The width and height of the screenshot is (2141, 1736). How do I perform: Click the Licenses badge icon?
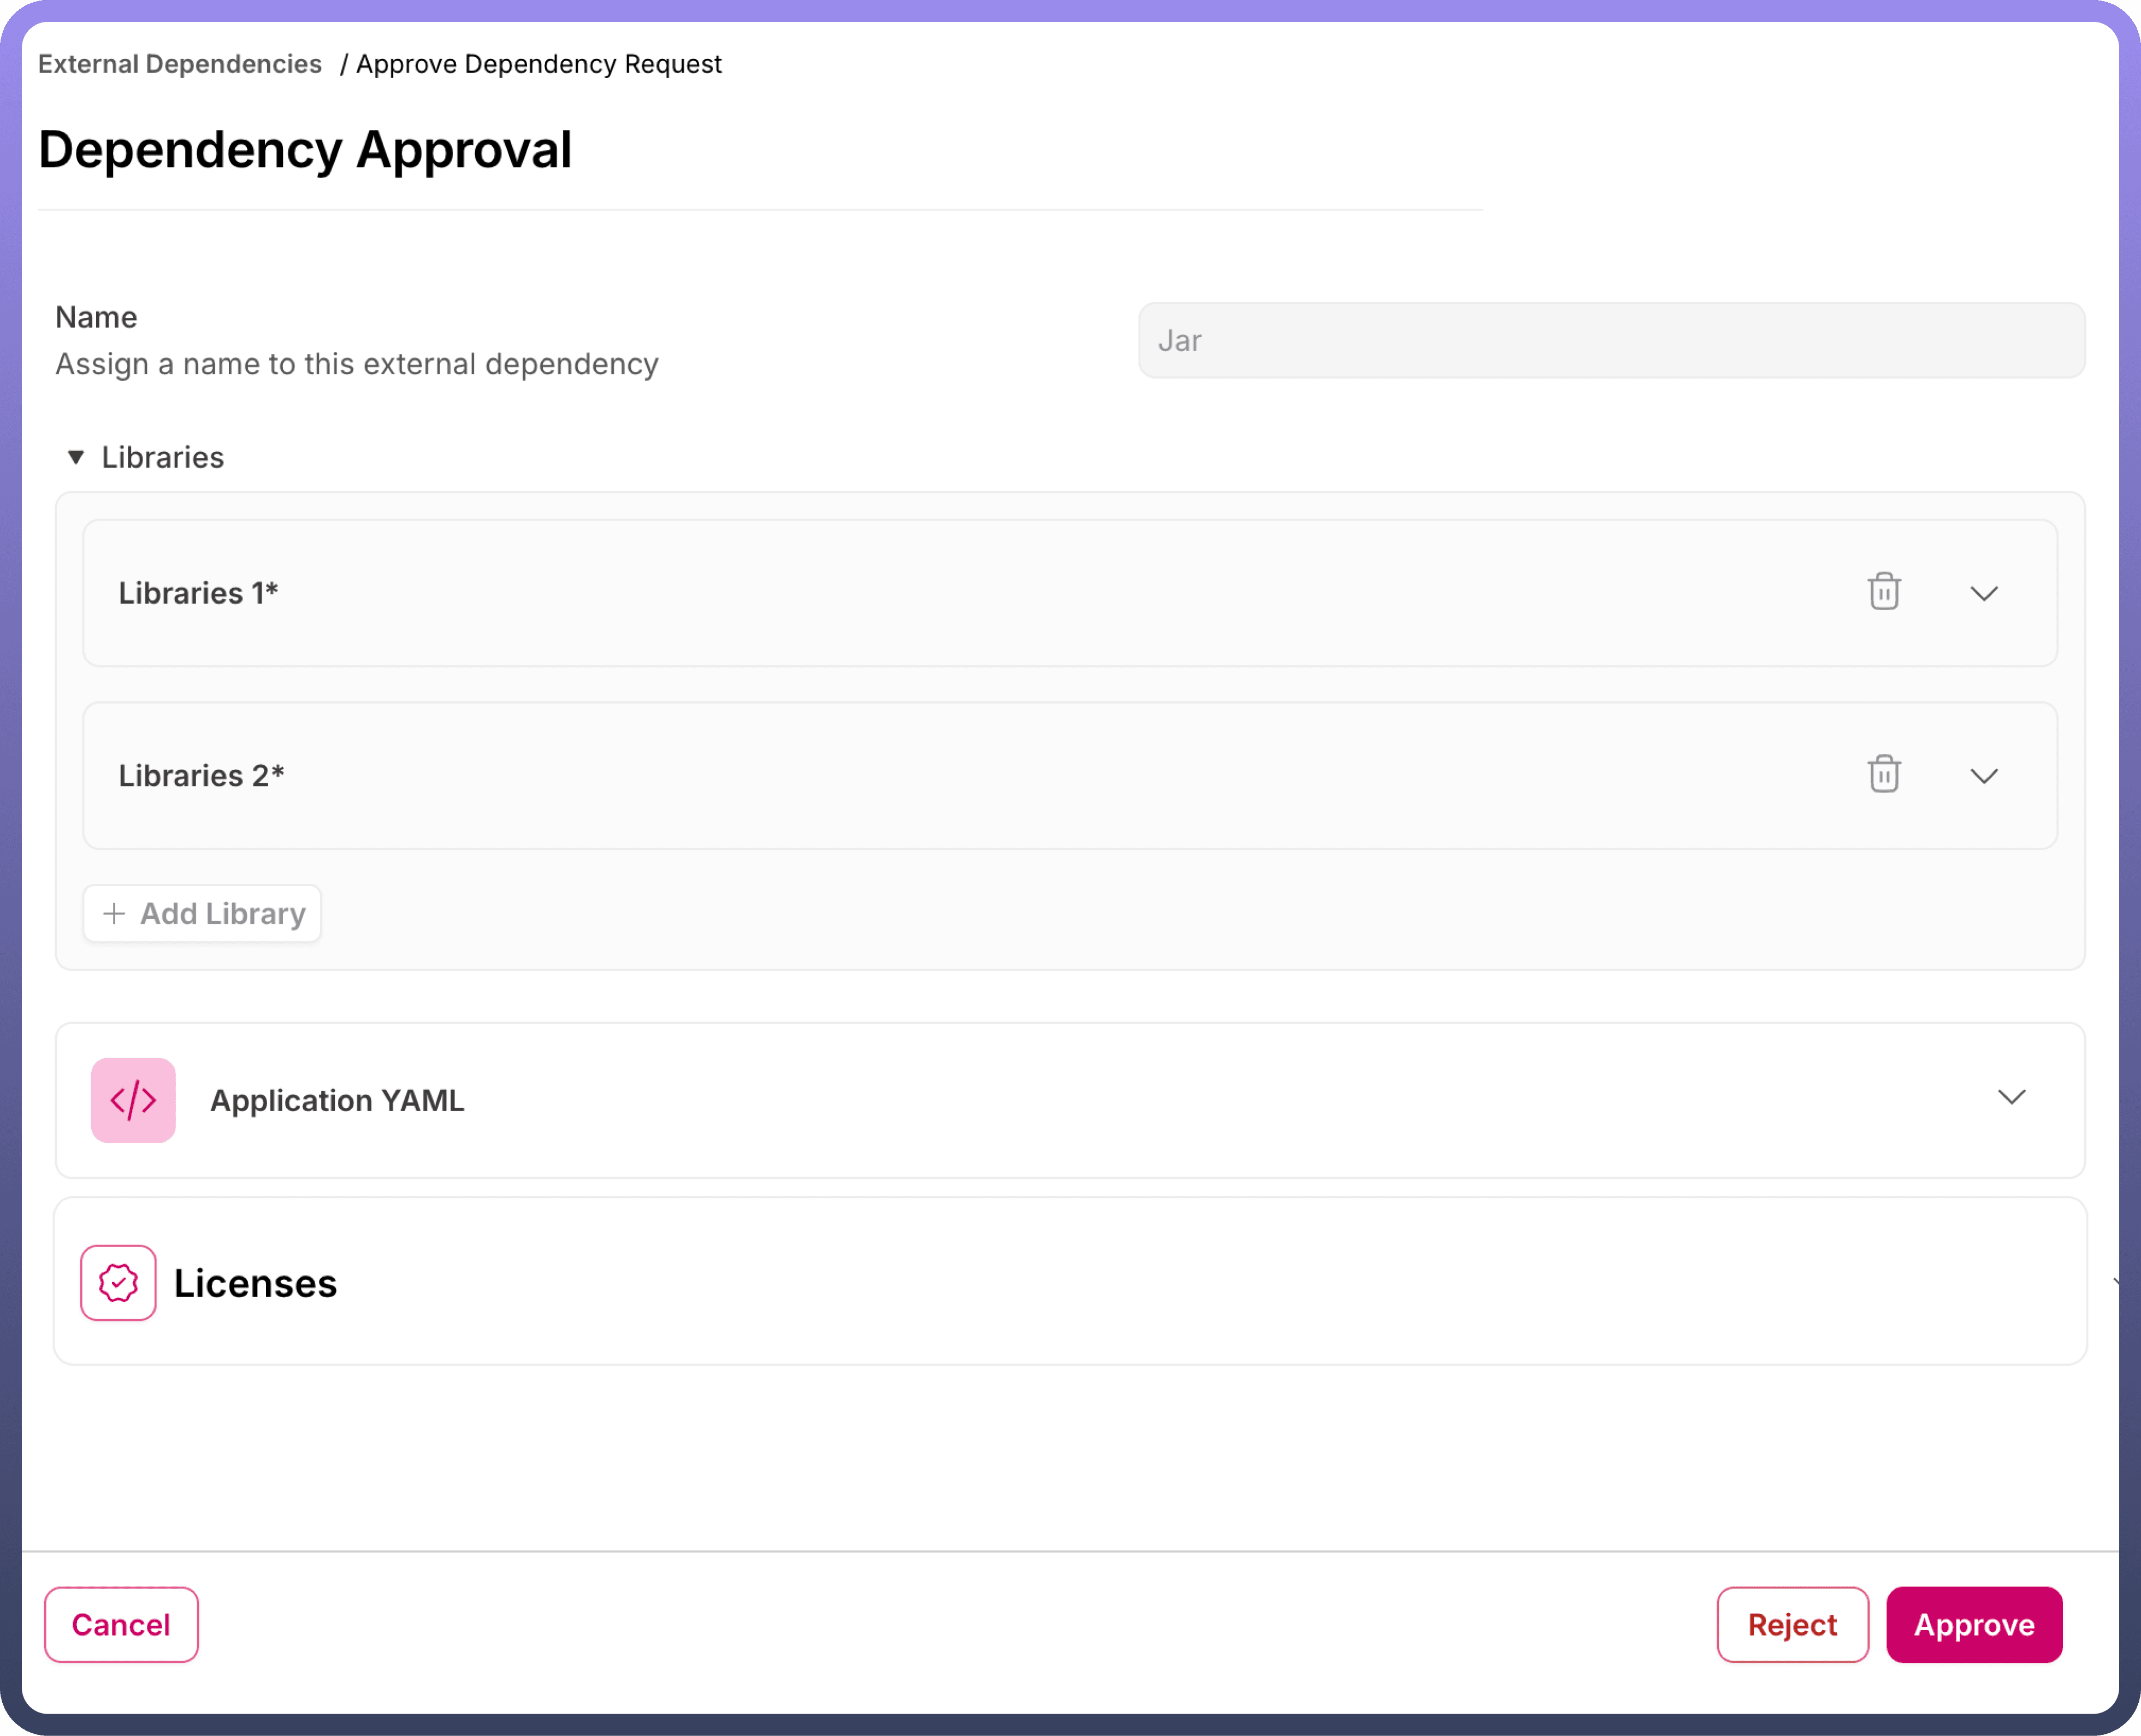[x=118, y=1283]
